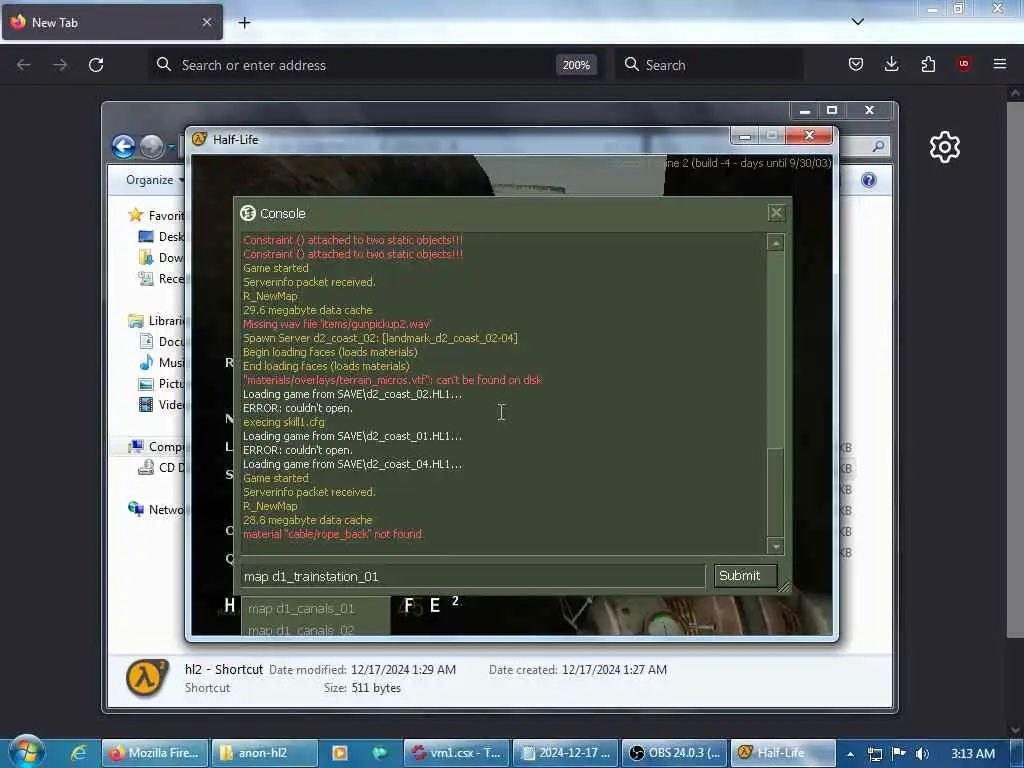Open Firefox downloads panel
The height and width of the screenshot is (768, 1024).
tap(891, 64)
